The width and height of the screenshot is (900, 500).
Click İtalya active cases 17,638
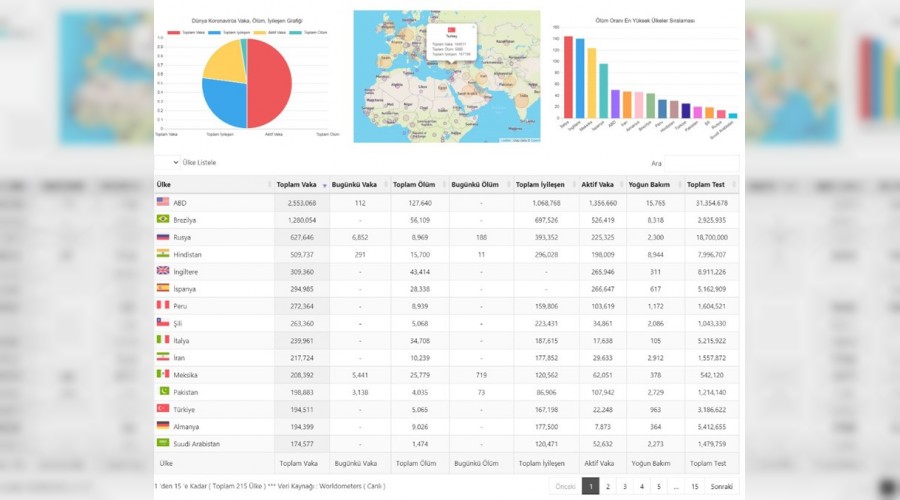(x=603, y=341)
